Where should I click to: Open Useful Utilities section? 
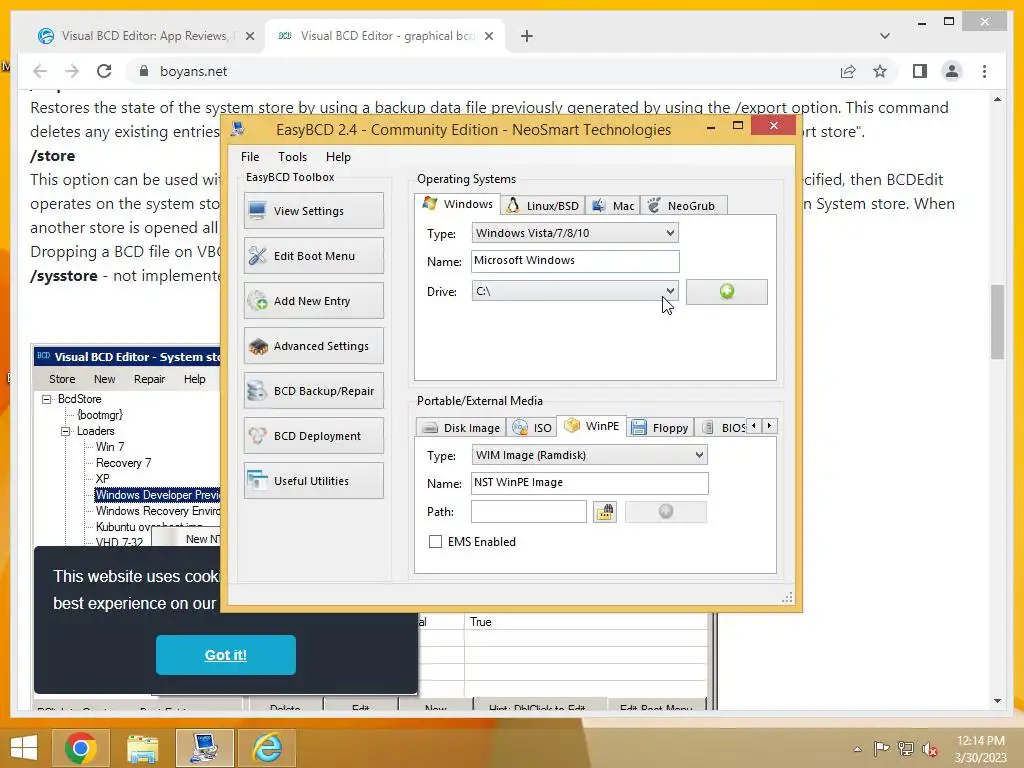[313, 481]
